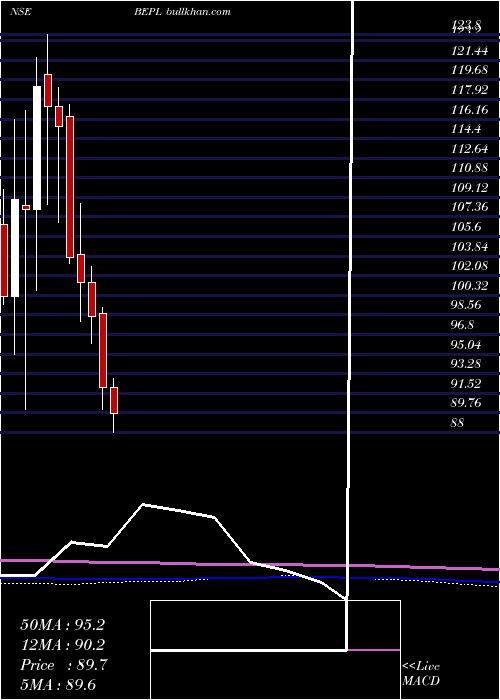This screenshot has width=500, height=700.
Task: Click the Price : 89.7 readout
Action: pos(62,665)
